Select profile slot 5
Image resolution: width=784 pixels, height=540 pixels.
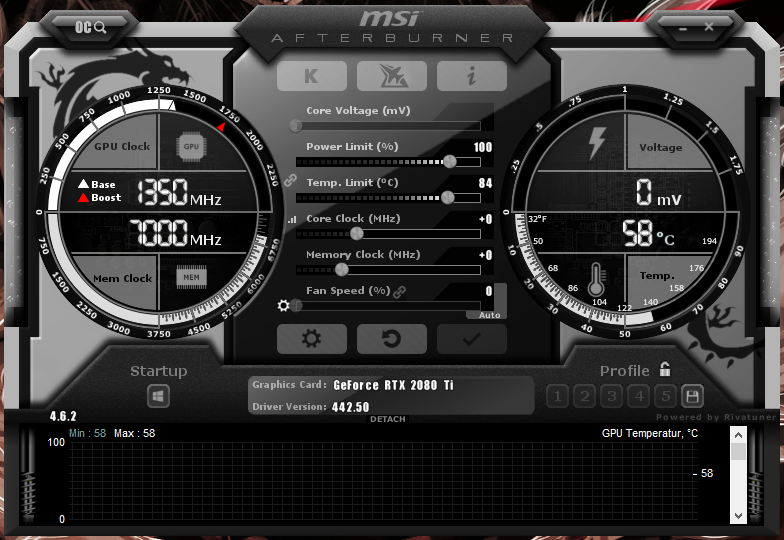coord(666,397)
